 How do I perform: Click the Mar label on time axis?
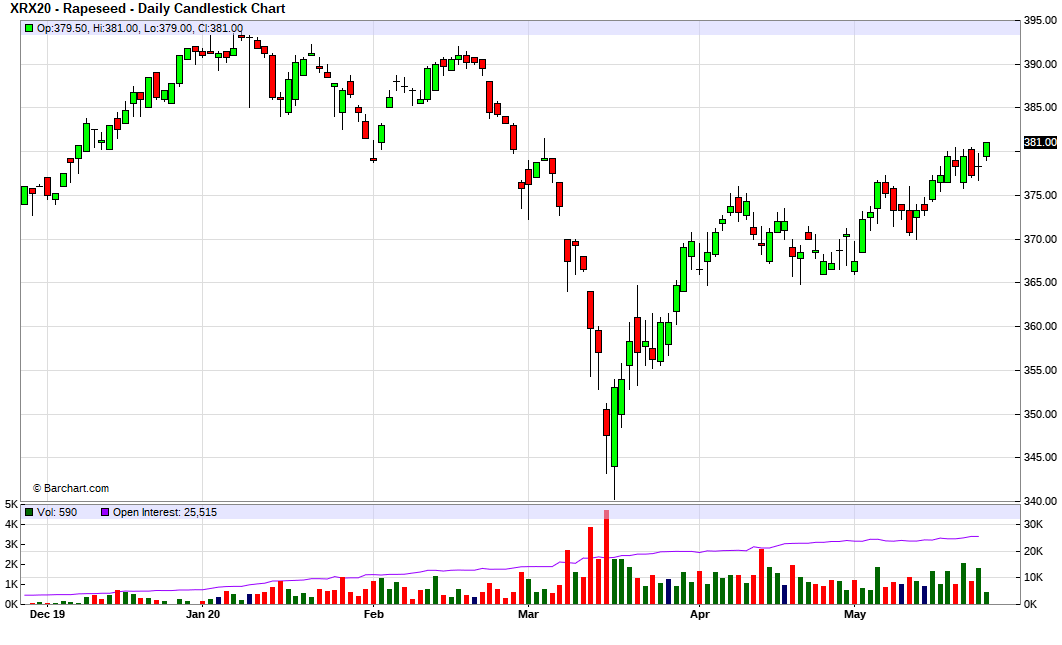click(528, 615)
